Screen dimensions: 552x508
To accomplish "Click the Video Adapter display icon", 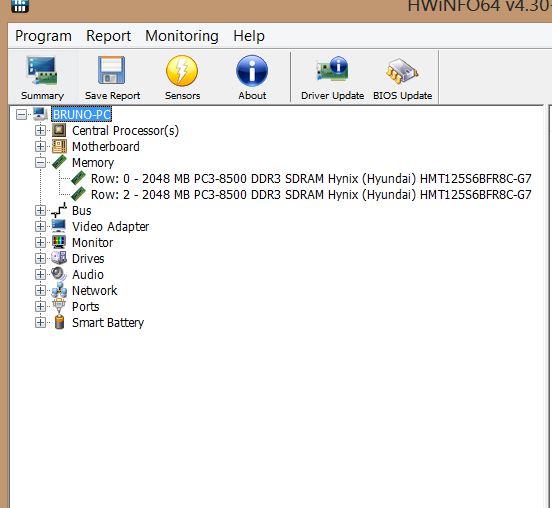I will point(59,226).
